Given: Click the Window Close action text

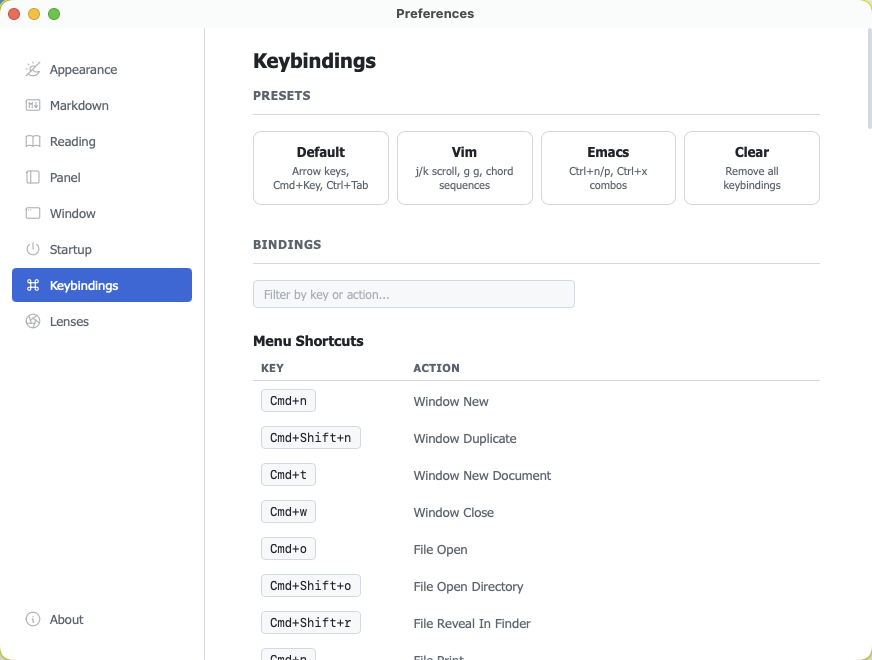Looking at the screenshot, I should [454, 513].
